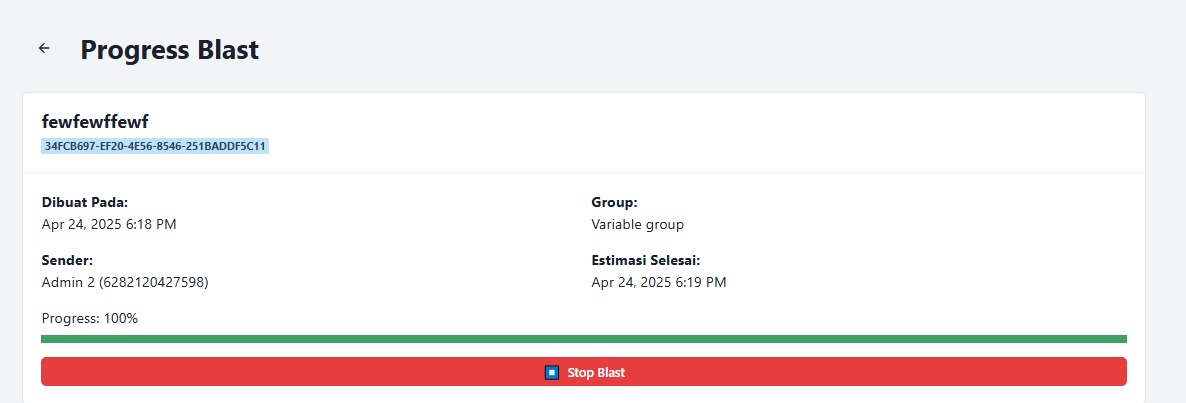Select the Progress Blast page heading
The image size is (1186, 403).
(x=169, y=50)
